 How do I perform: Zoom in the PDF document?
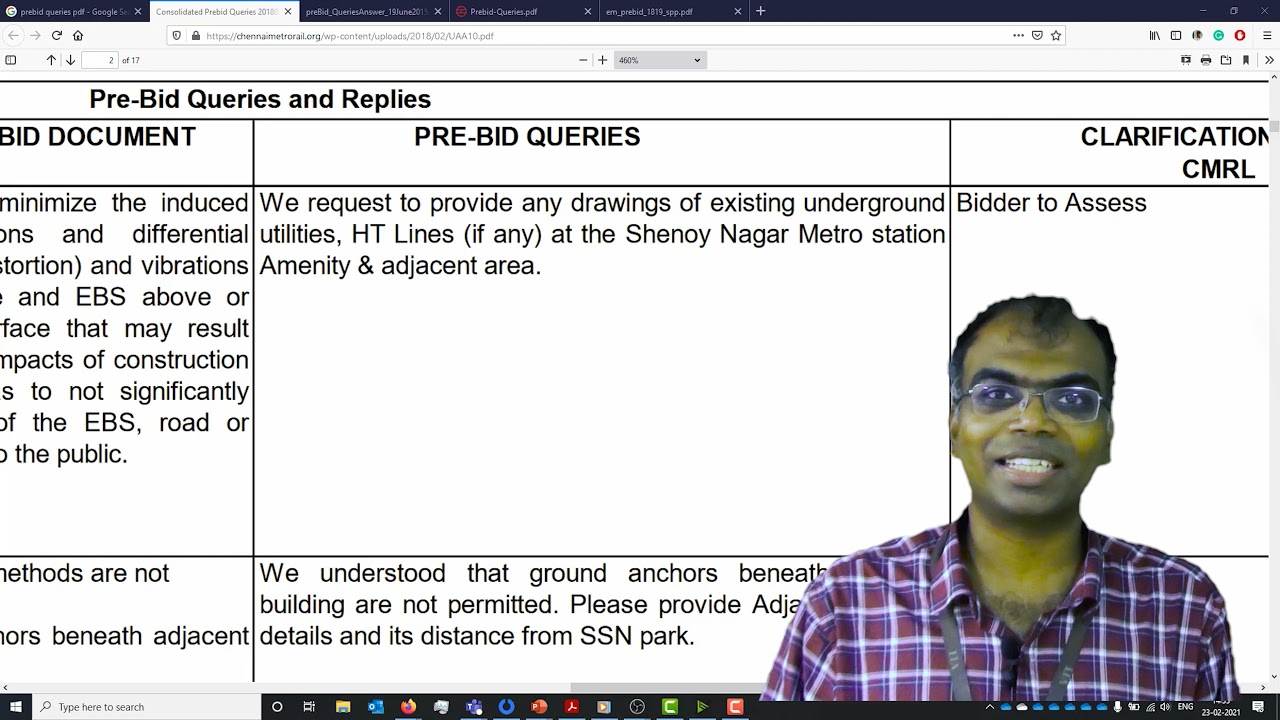pyautogui.click(x=602, y=60)
